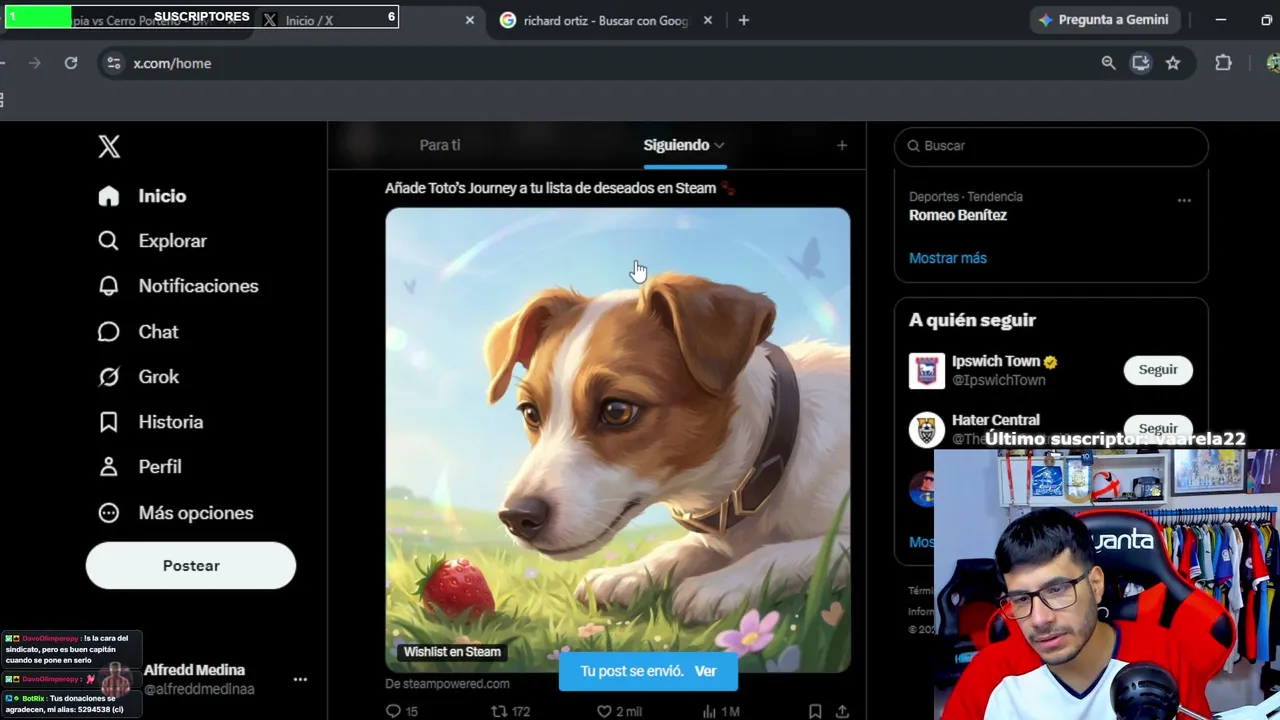
Task: Go forward in browser history
Action: coord(34,63)
